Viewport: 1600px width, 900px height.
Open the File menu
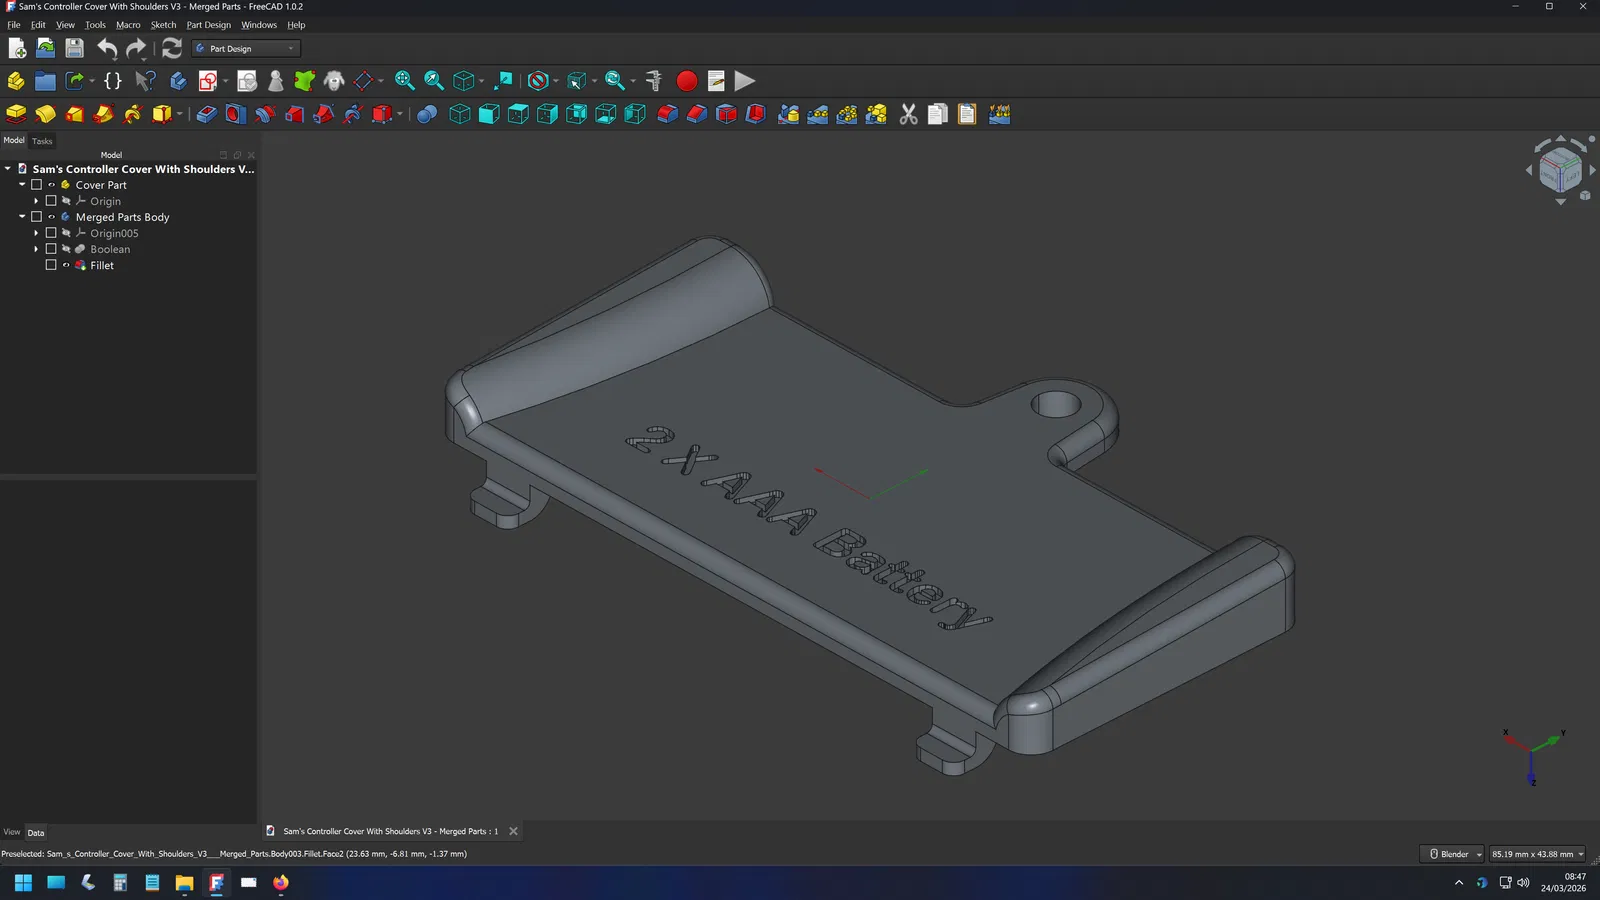[14, 25]
